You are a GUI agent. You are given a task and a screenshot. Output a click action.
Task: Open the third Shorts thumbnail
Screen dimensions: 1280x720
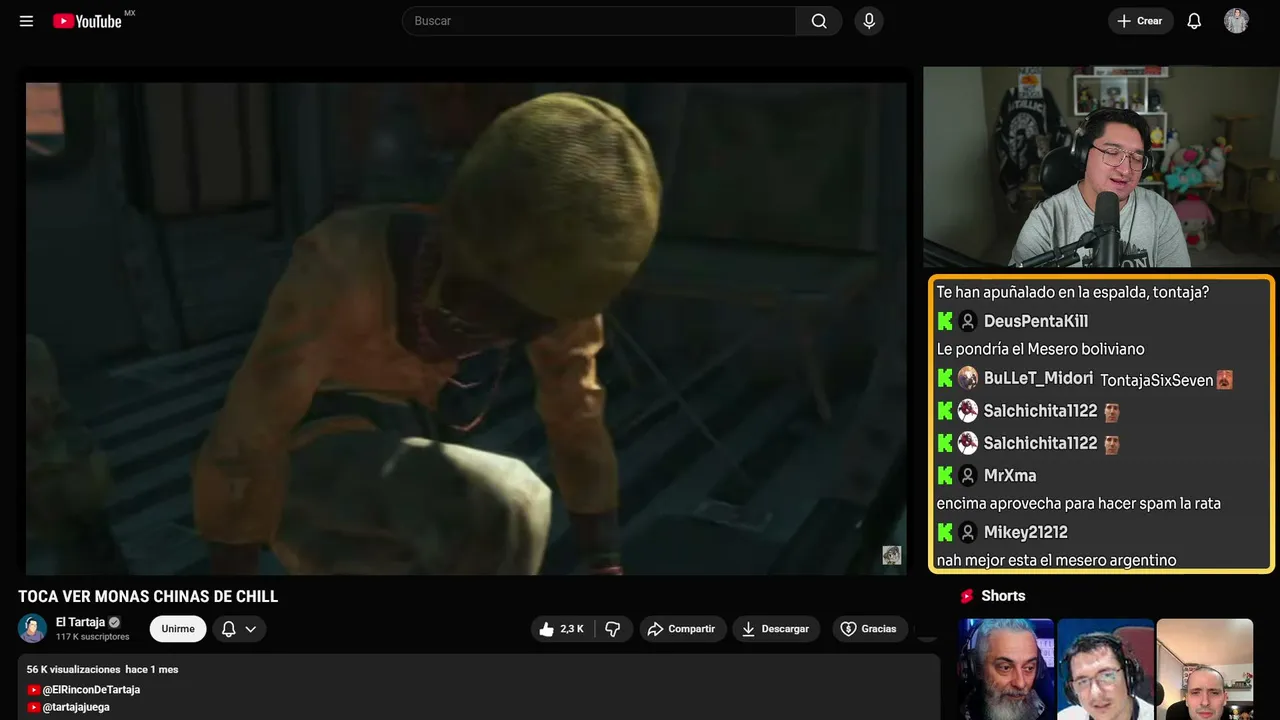pyautogui.click(x=1204, y=669)
